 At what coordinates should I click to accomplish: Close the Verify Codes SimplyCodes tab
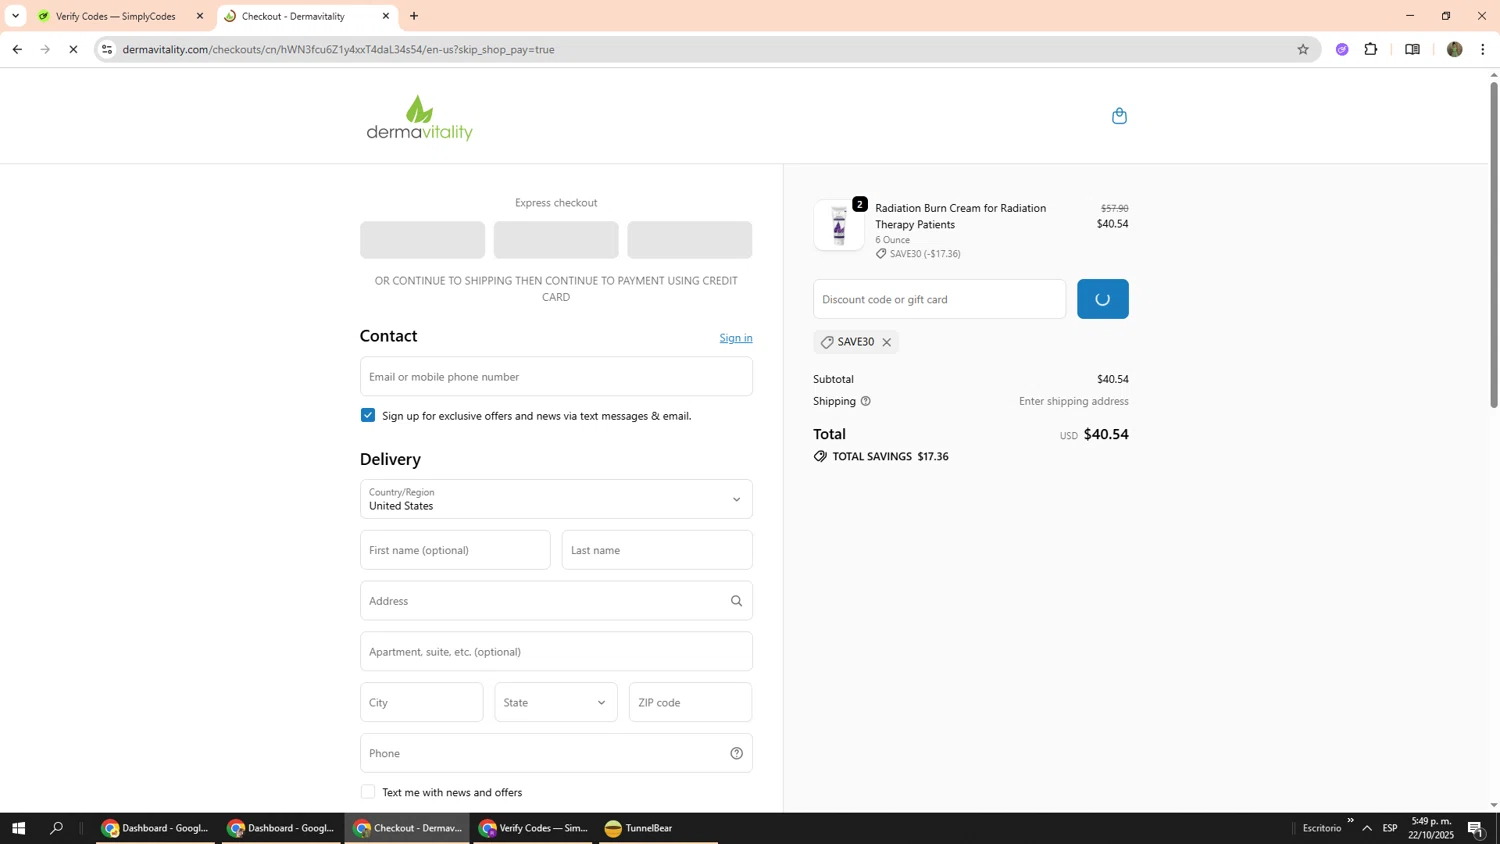(199, 16)
